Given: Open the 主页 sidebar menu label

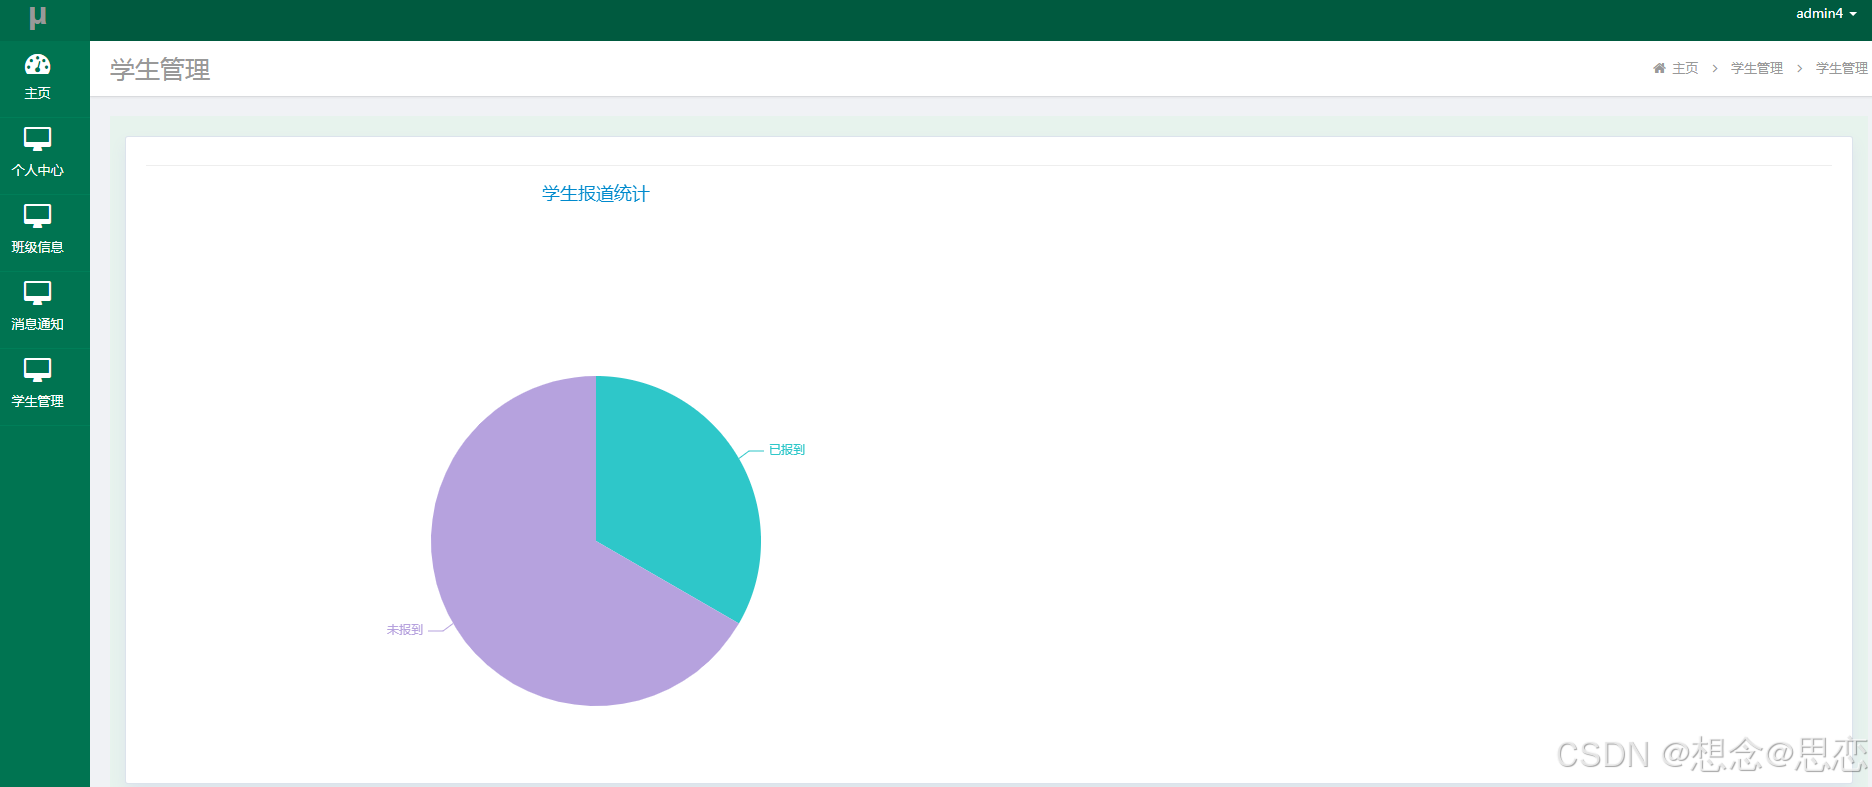Looking at the screenshot, I should point(37,93).
